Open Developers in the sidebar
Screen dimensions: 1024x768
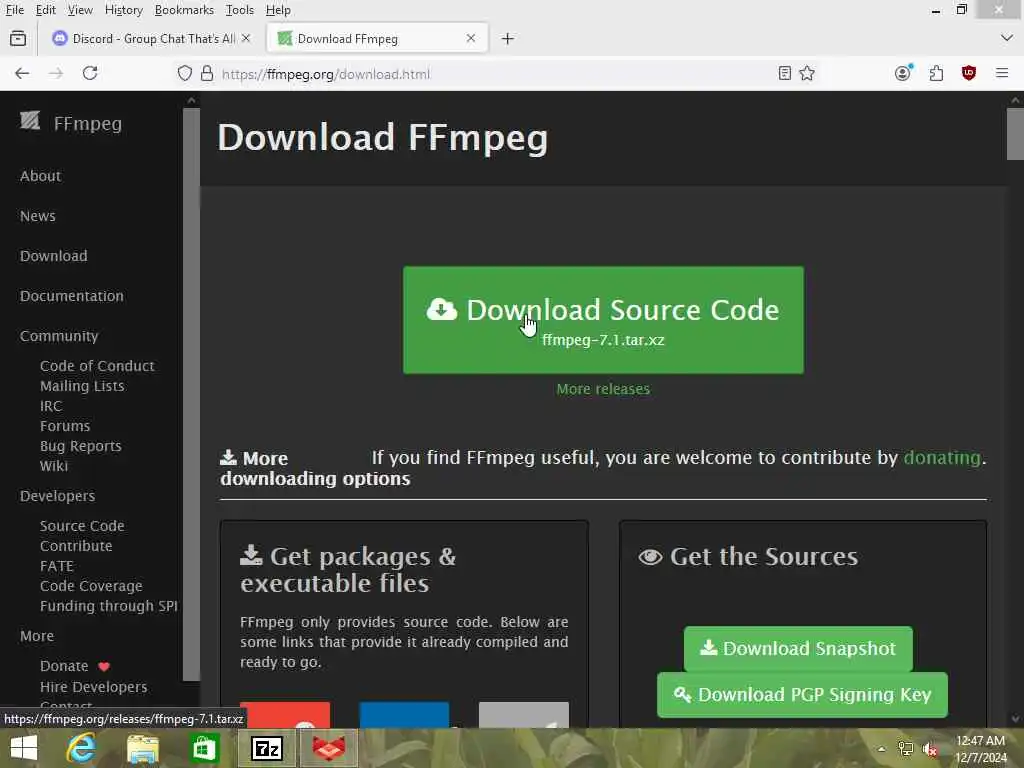pyautogui.click(x=57, y=496)
